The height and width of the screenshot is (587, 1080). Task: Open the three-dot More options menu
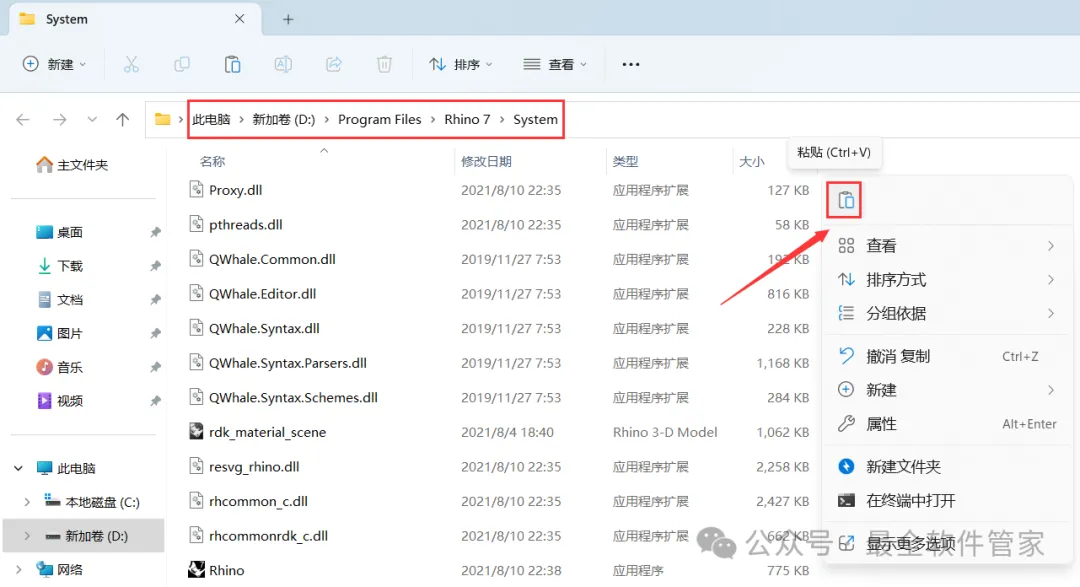click(x=631, y=64)
